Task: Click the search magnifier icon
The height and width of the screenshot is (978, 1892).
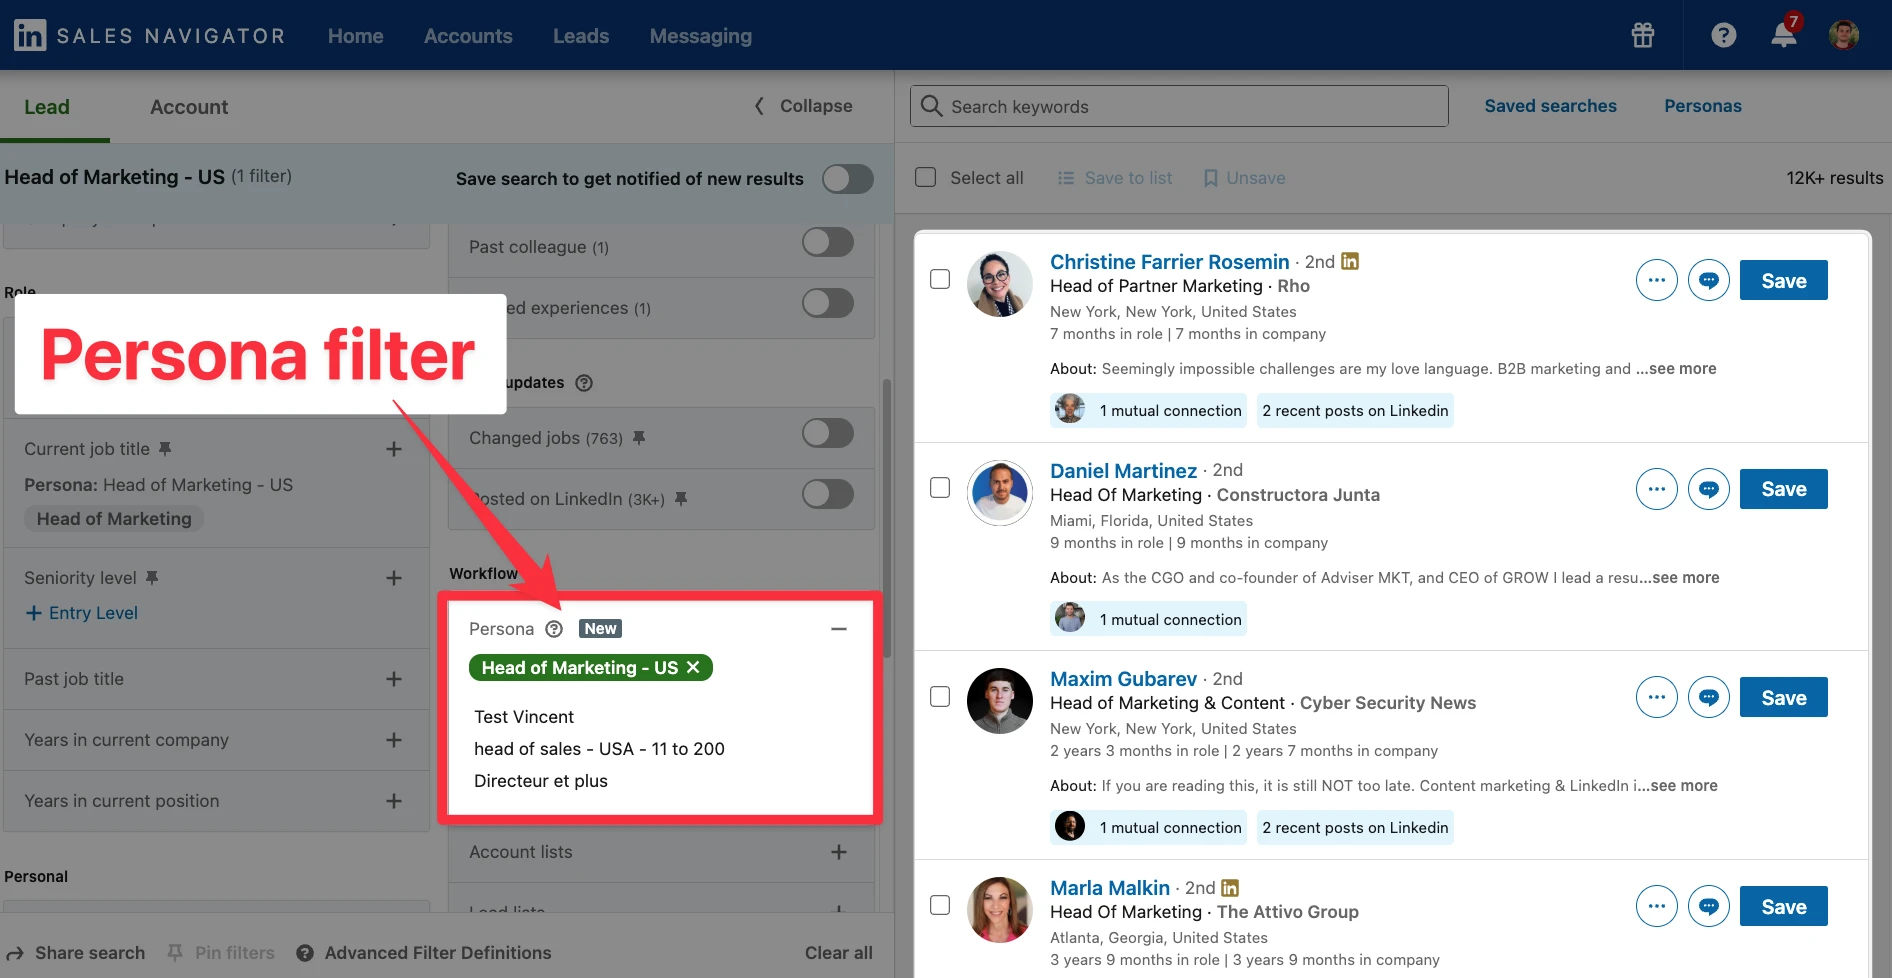Action: [x=931, y=106]
